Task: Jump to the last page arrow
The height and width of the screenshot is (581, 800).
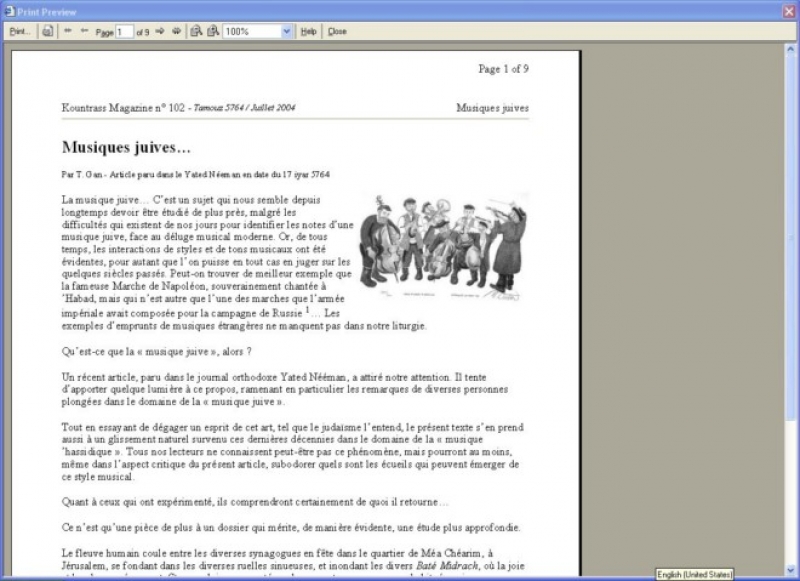Action: pos(177,31)
